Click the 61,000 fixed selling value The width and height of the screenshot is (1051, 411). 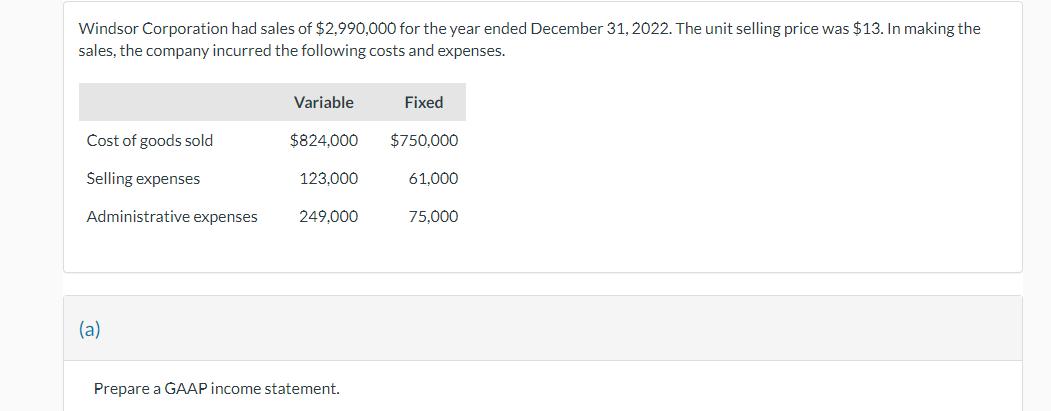pos(434,179)
